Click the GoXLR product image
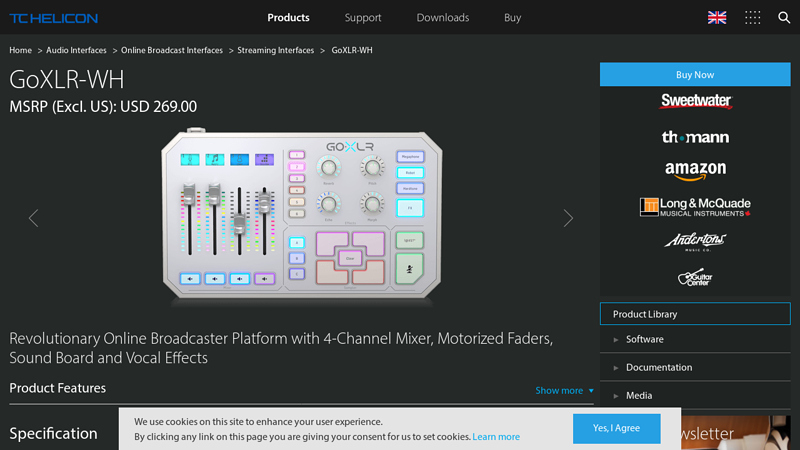Viewport: 800px width, 450px height. tap(302, 214)
